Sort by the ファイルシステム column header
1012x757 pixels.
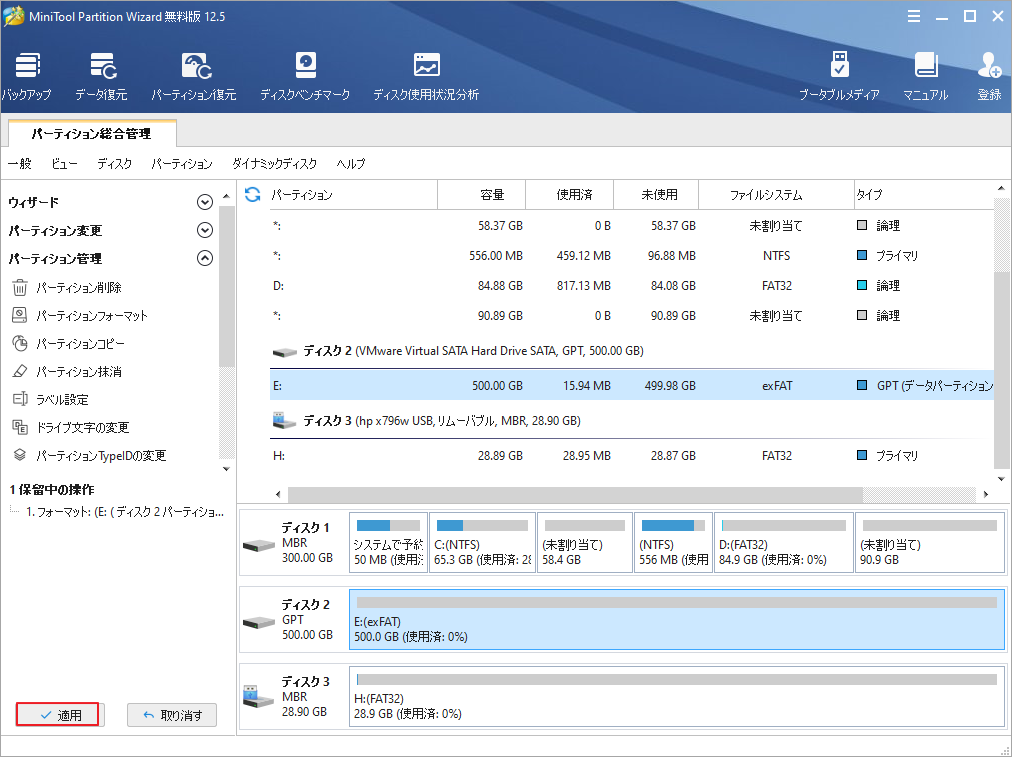click(776, 195)
